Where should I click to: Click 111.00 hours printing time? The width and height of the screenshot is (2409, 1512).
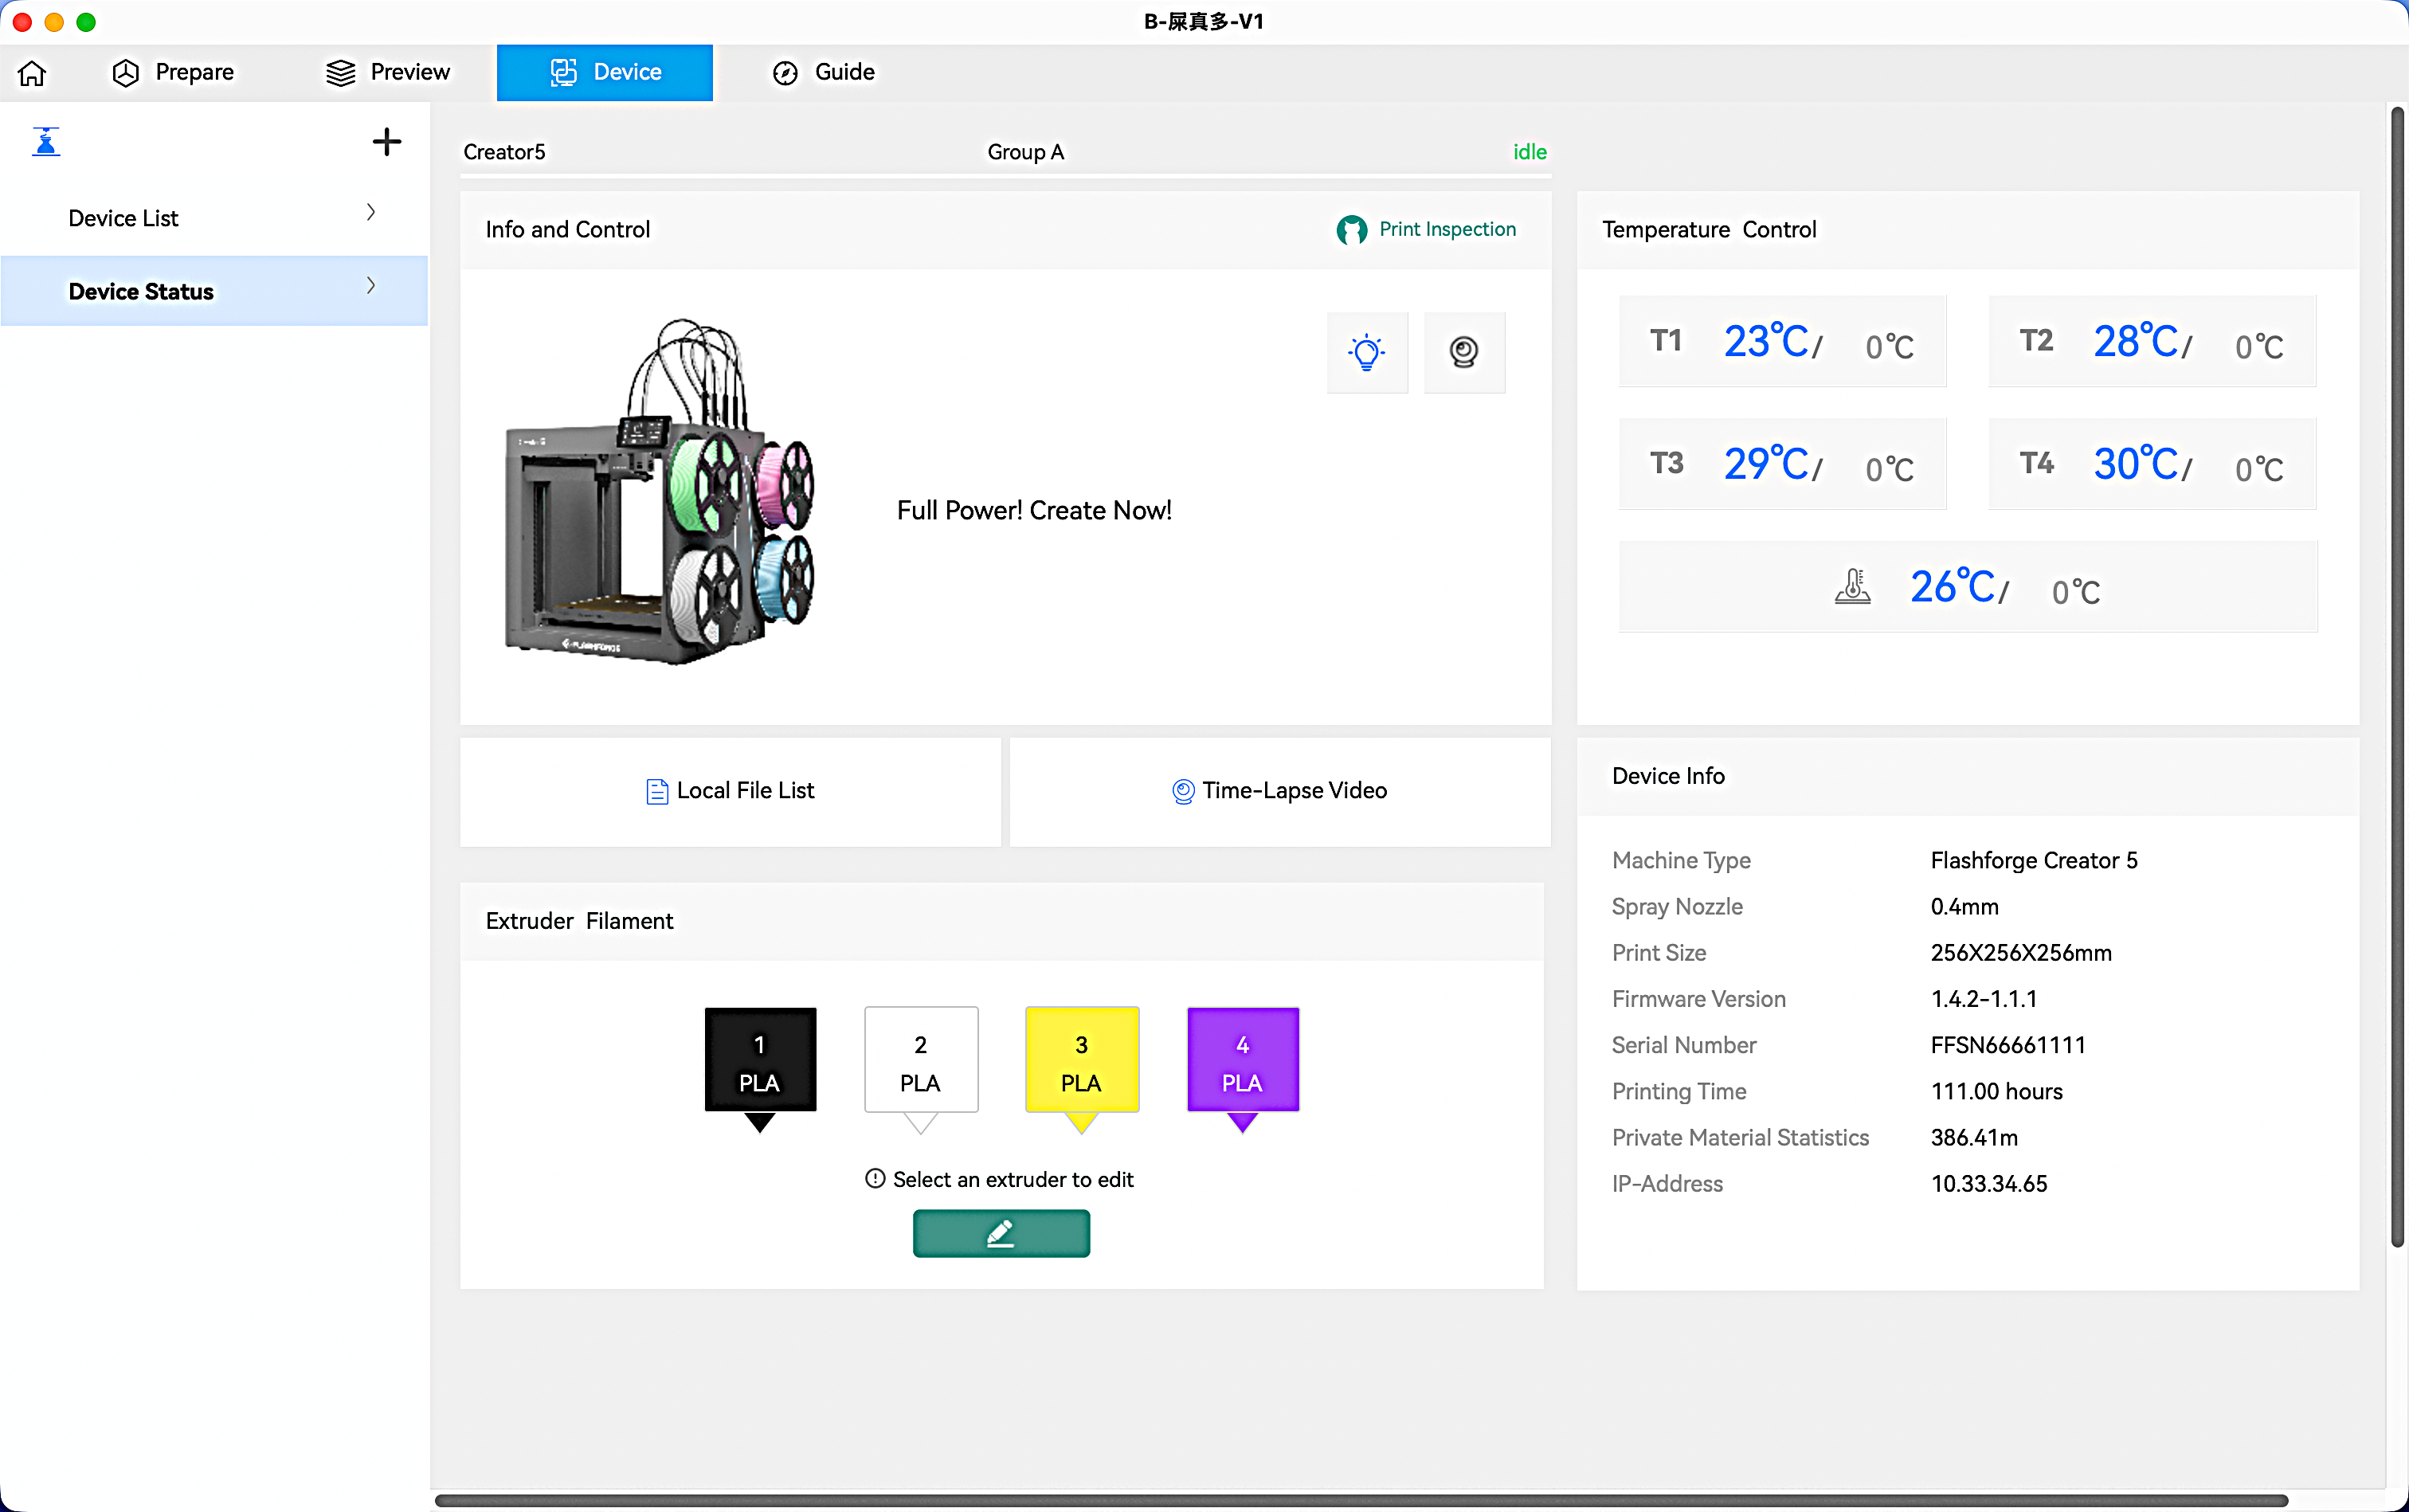point(1997,1092)
